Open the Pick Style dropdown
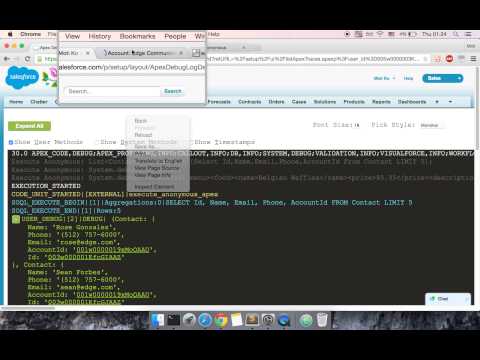 tap(432, 125)
